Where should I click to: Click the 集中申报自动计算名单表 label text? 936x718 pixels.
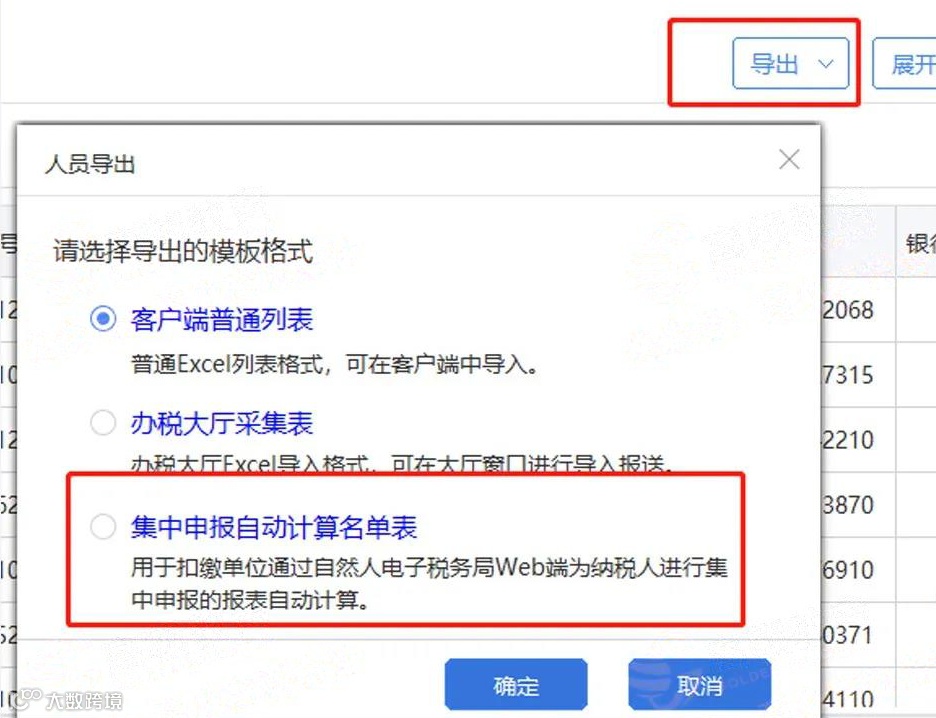274,528
